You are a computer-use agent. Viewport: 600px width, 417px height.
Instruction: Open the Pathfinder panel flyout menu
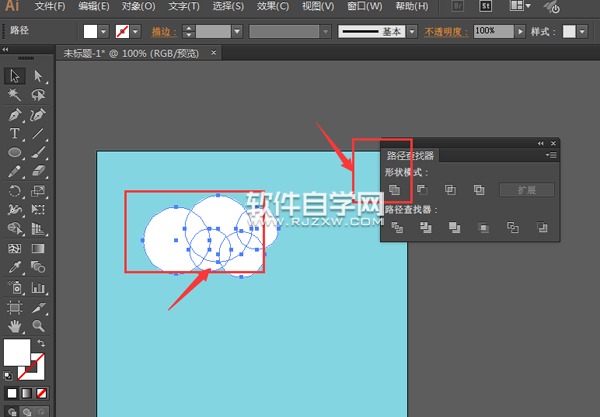551,155
